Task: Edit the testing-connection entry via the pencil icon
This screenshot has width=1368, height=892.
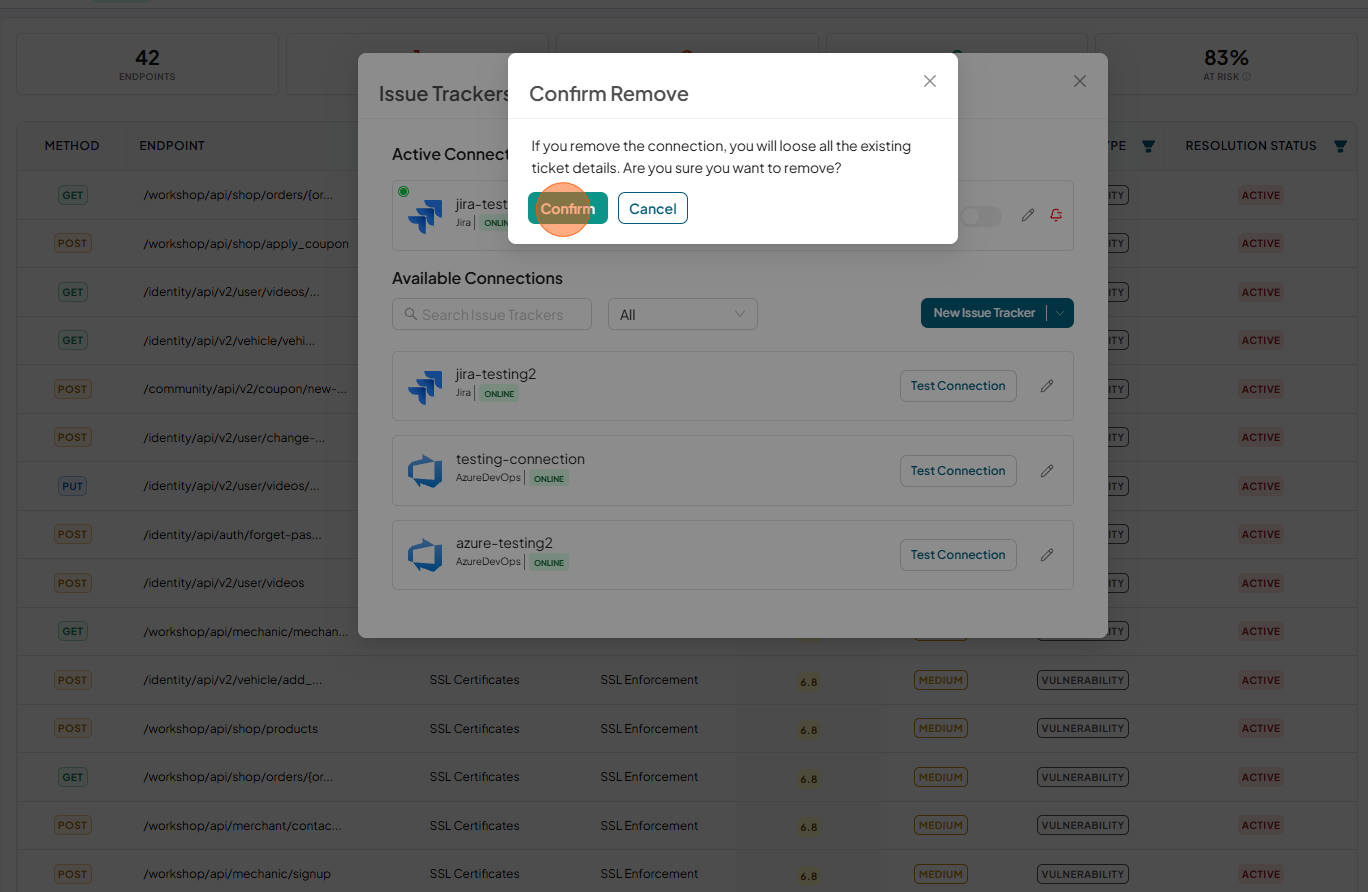Action: [x=1047, y=470]
